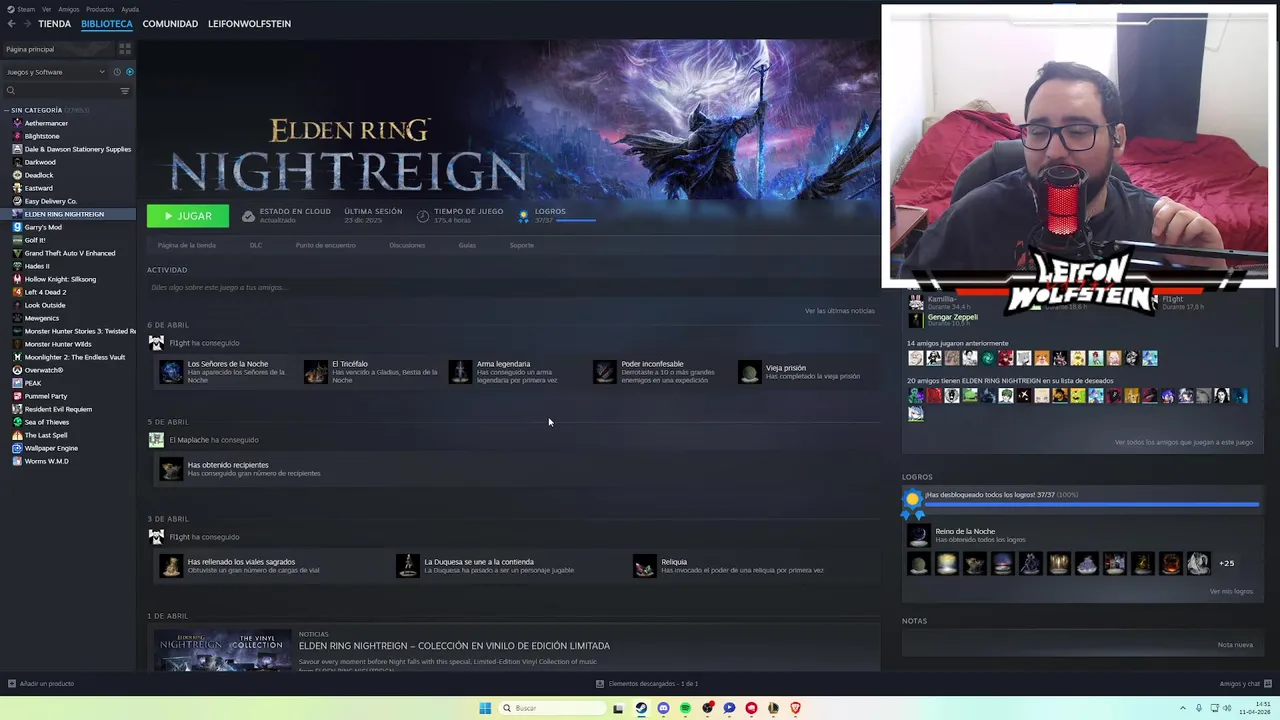Select Darkwood in the game list
Screen dimensions: 1280x720
(x=40, y=162)
